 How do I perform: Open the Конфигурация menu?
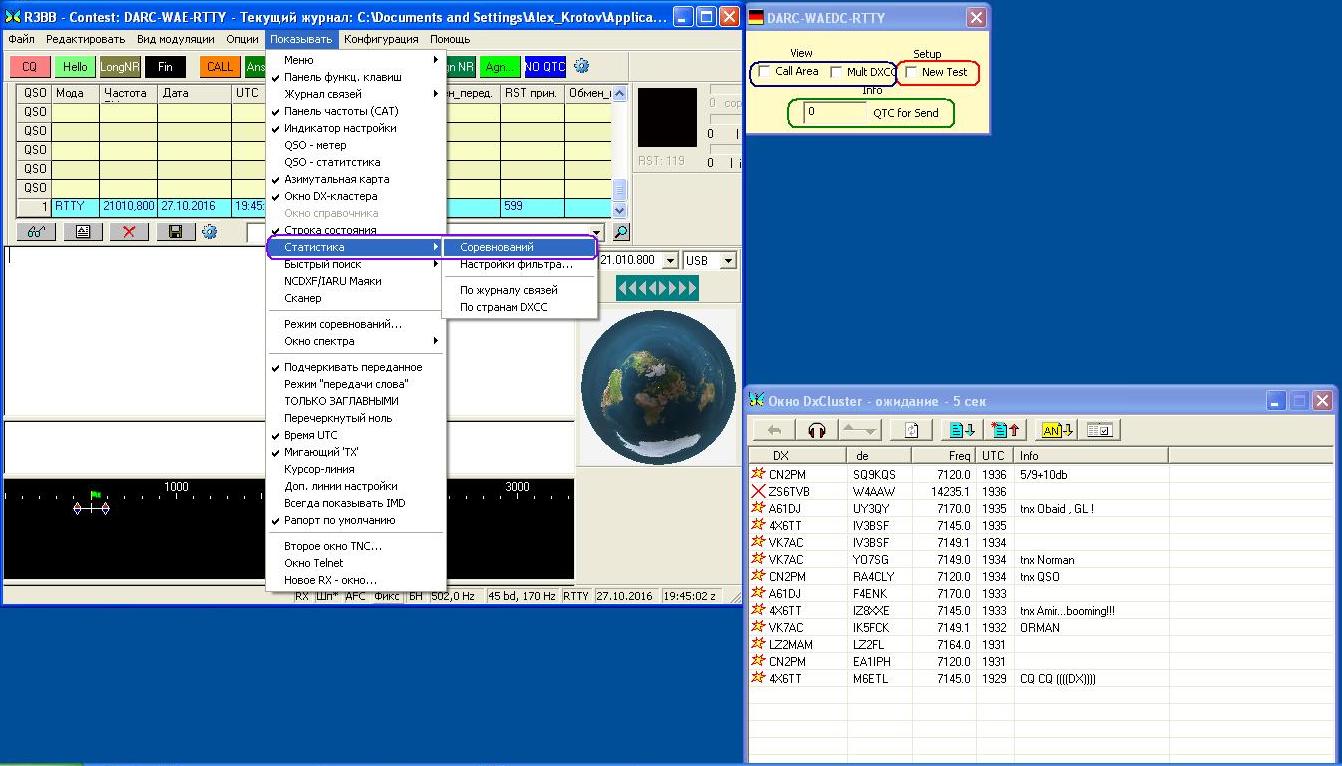380,39
